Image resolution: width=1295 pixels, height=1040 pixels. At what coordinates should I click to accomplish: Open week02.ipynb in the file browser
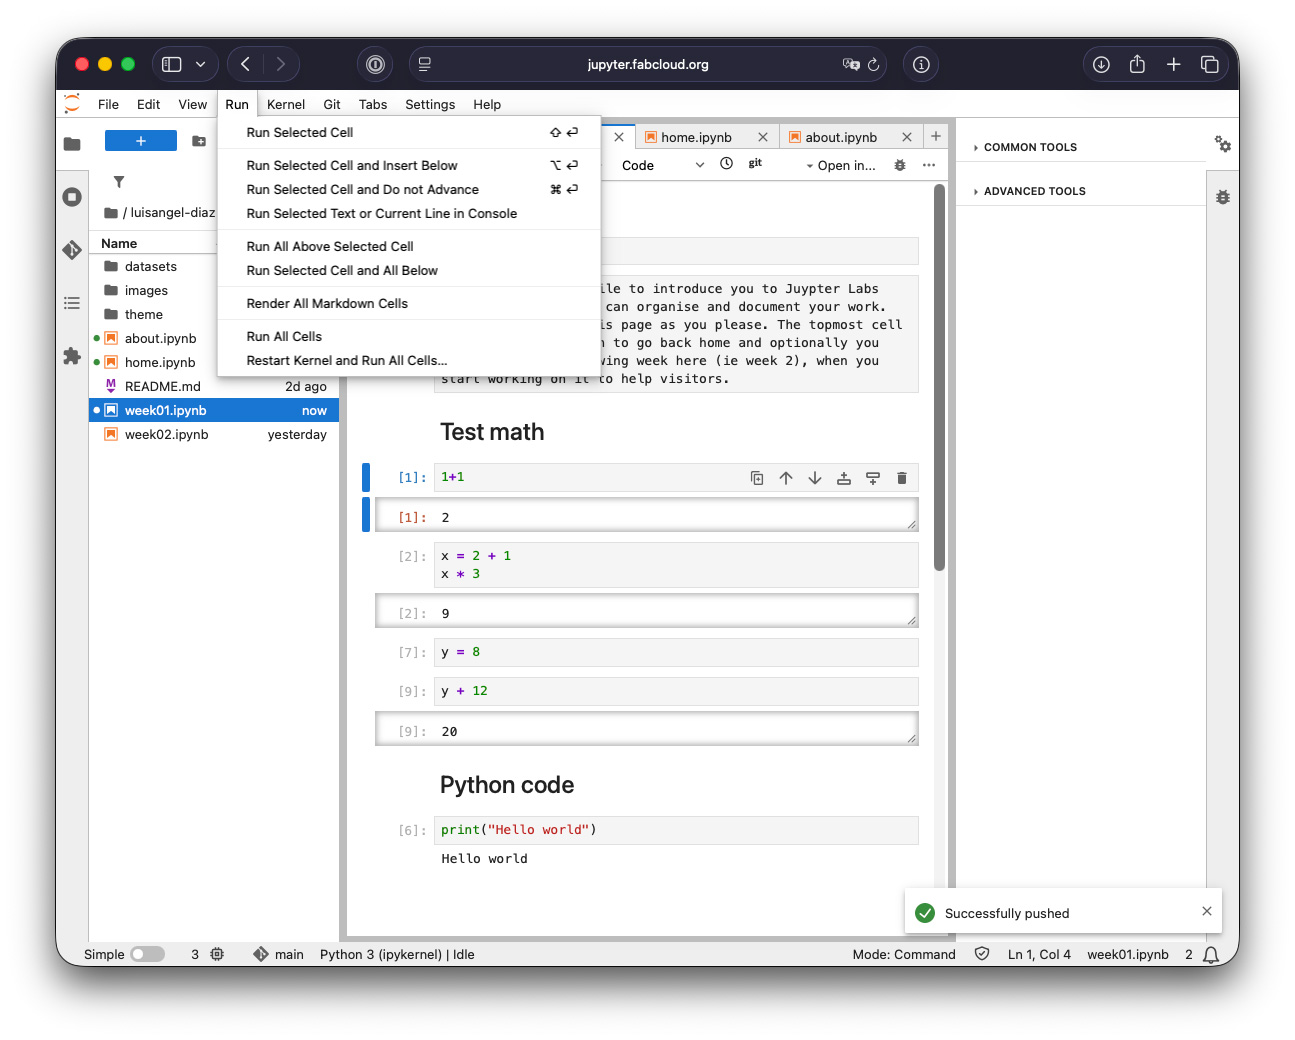pos(166,434)
